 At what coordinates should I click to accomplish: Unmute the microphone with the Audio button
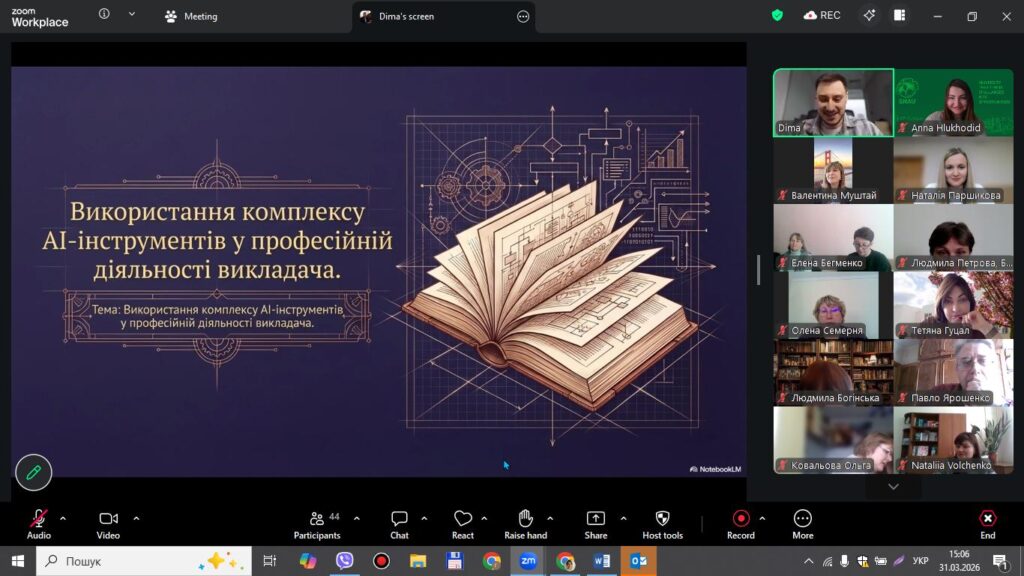click(x=38, y=519)
